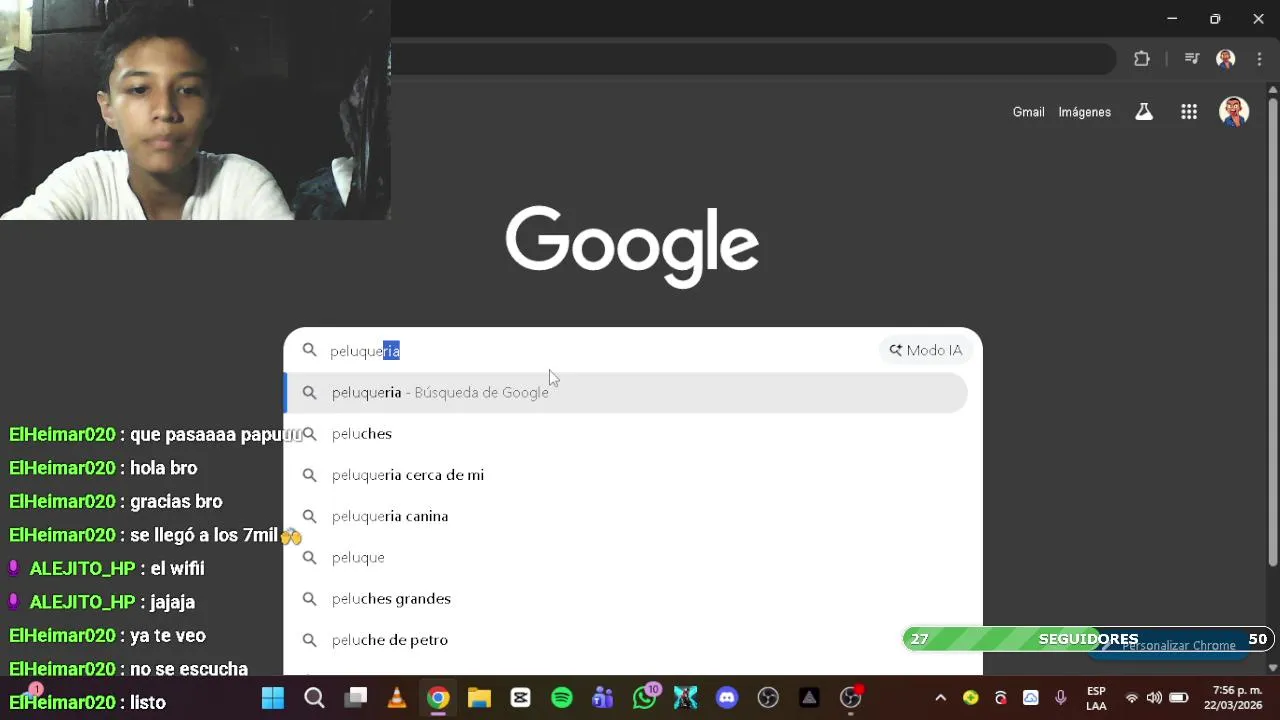Screen dimensions: 1280x720
Task: Click chat message 'que pasaaaa papuuu'
Action: 215,434
